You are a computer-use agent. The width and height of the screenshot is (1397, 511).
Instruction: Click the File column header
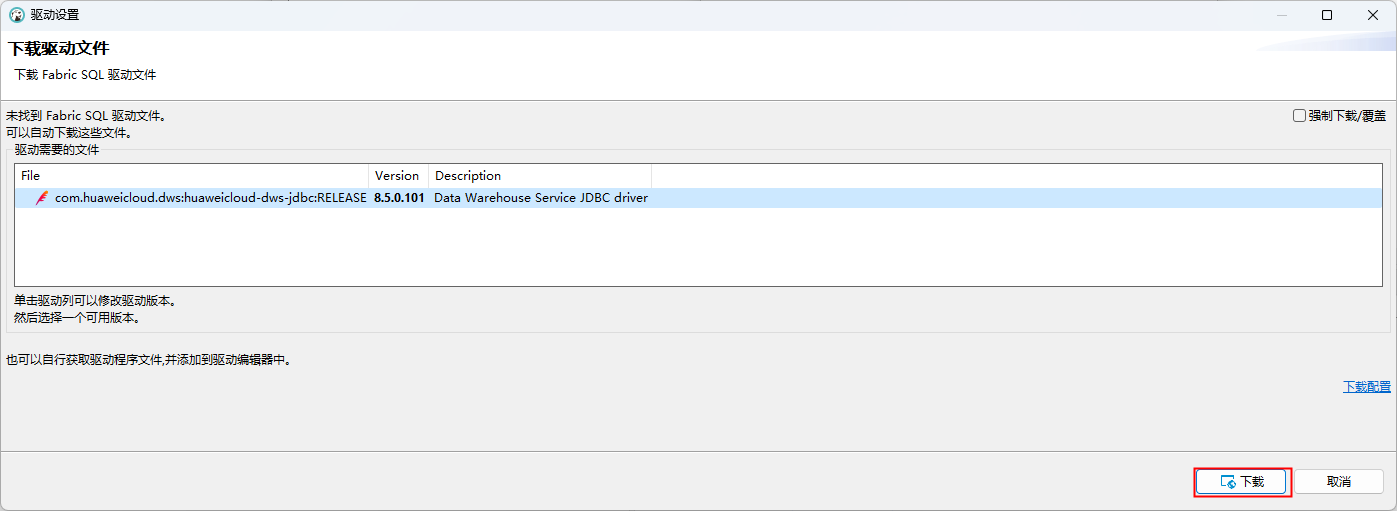(192, 176)
